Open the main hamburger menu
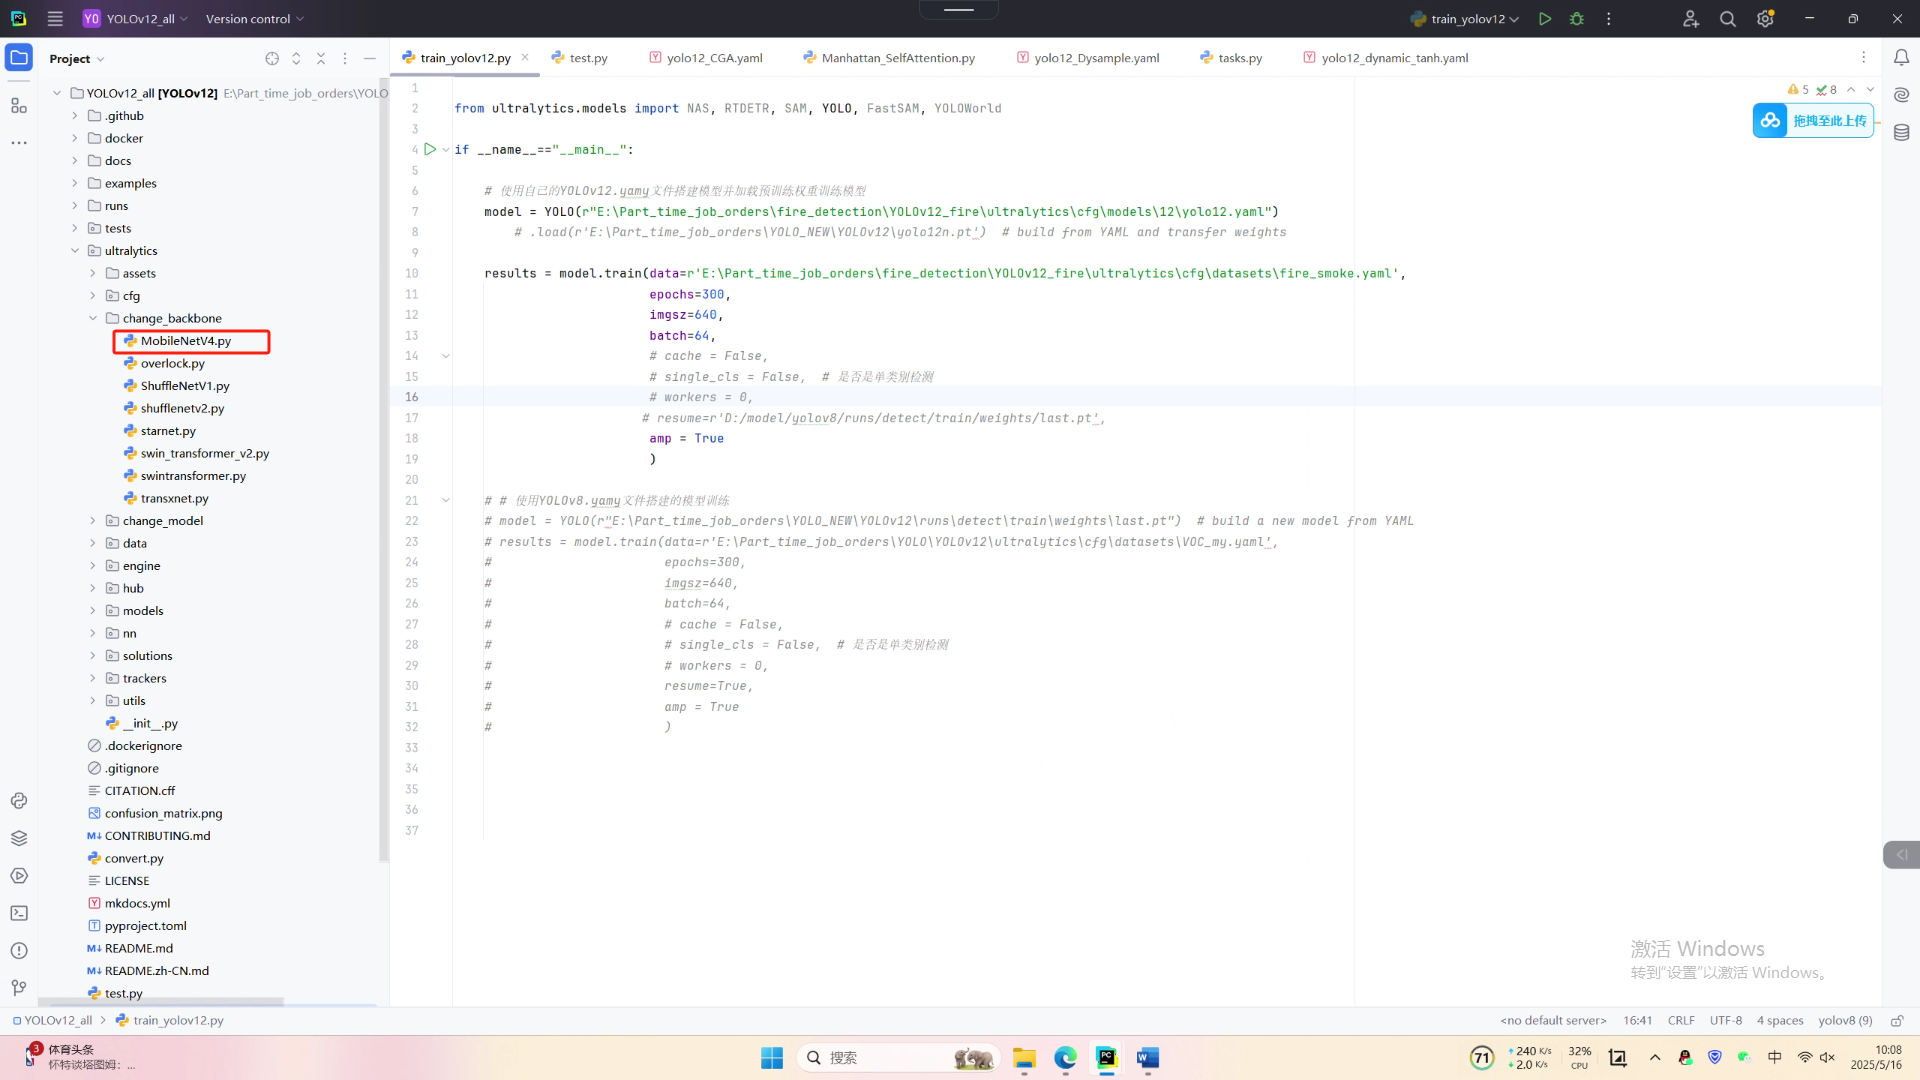Viewport: 1920px width, 1080px height. (x=55, y=19)
